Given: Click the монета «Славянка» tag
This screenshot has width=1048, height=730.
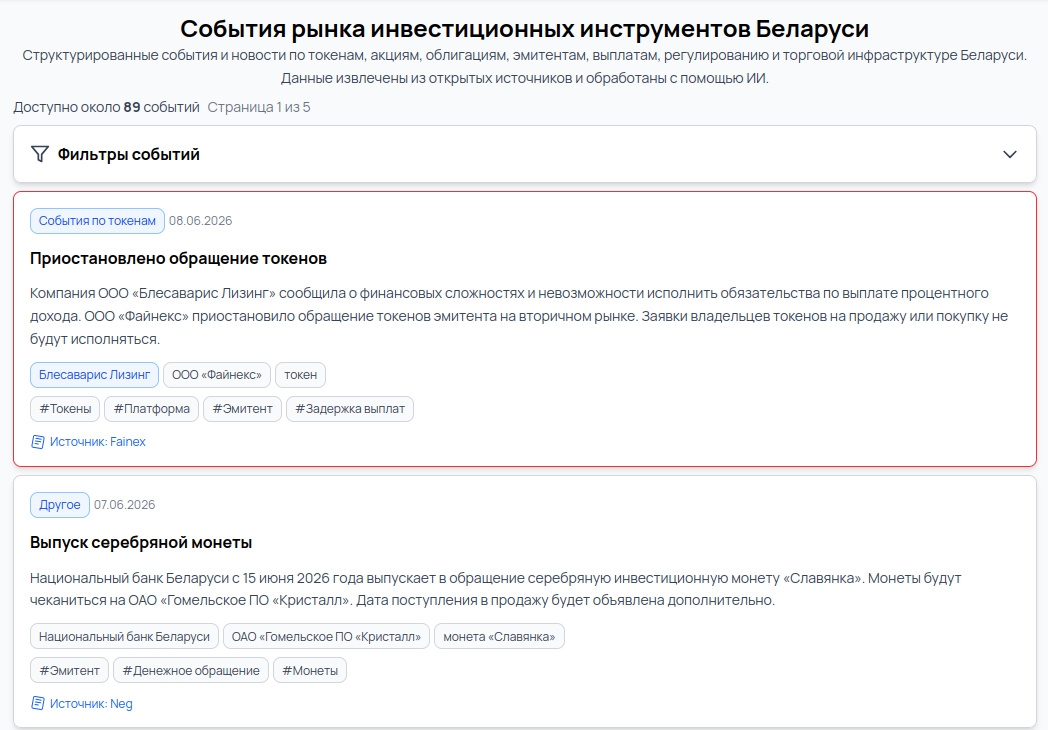Looking at the screenshot, I should click(x=499, y=636).
